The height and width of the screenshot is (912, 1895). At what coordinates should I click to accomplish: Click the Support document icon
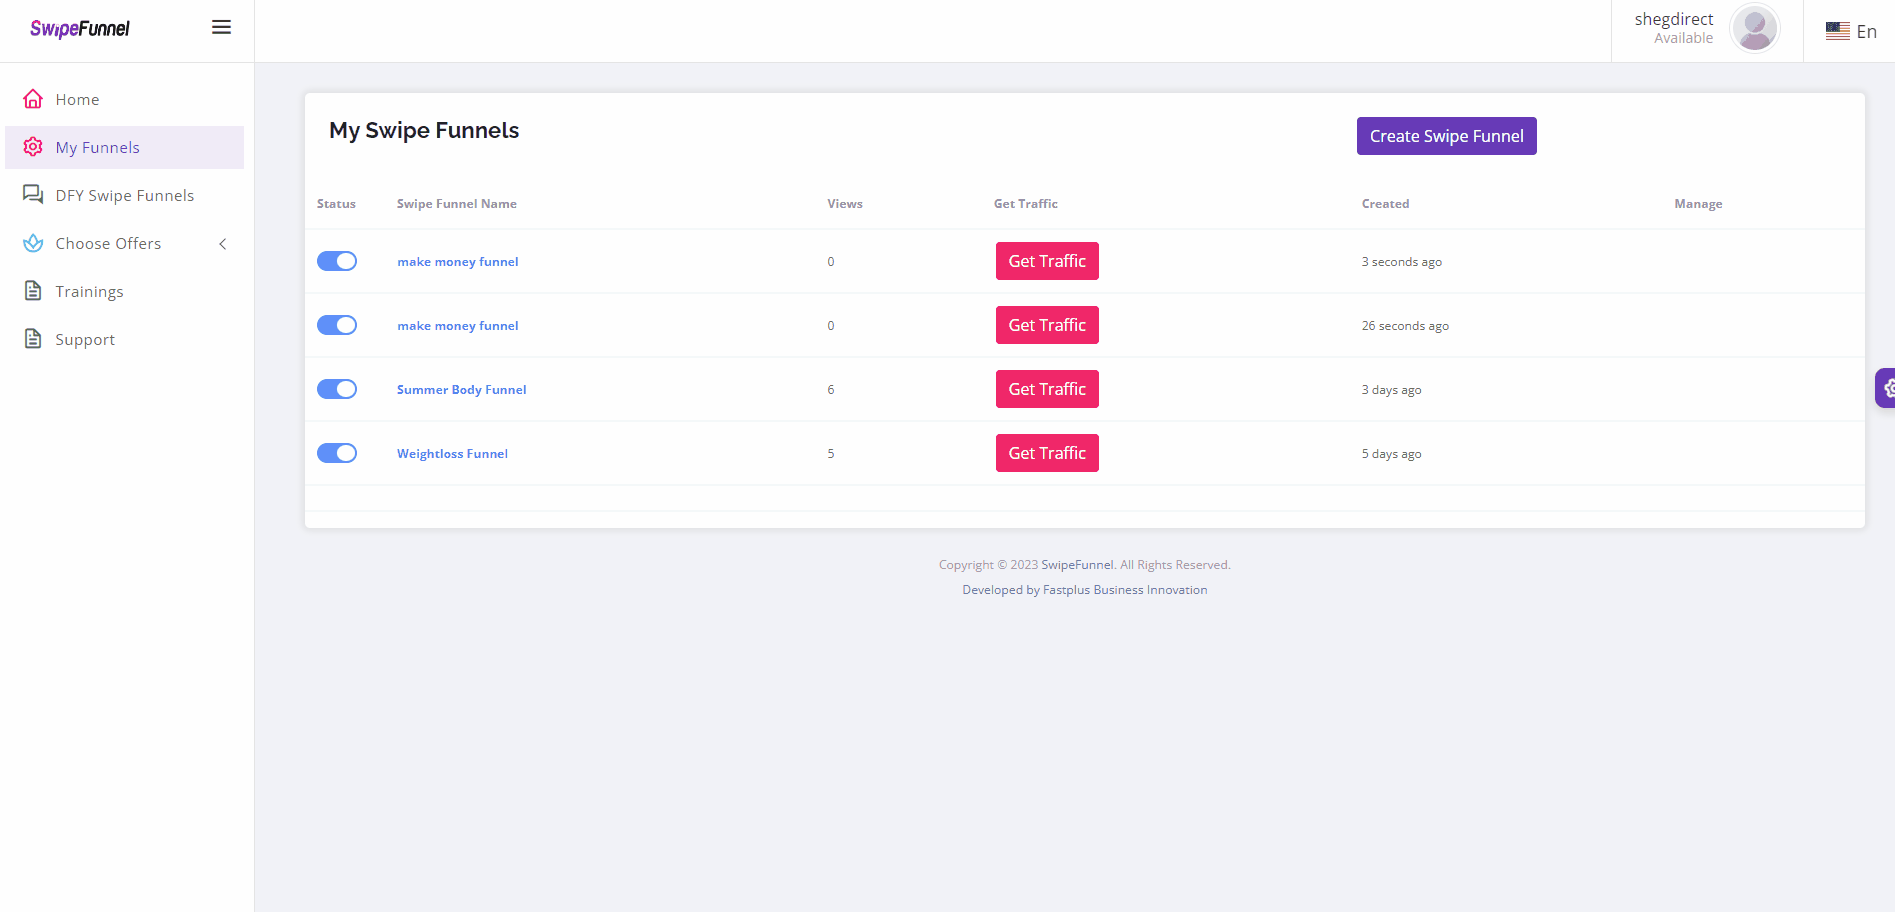pos(33,339)
